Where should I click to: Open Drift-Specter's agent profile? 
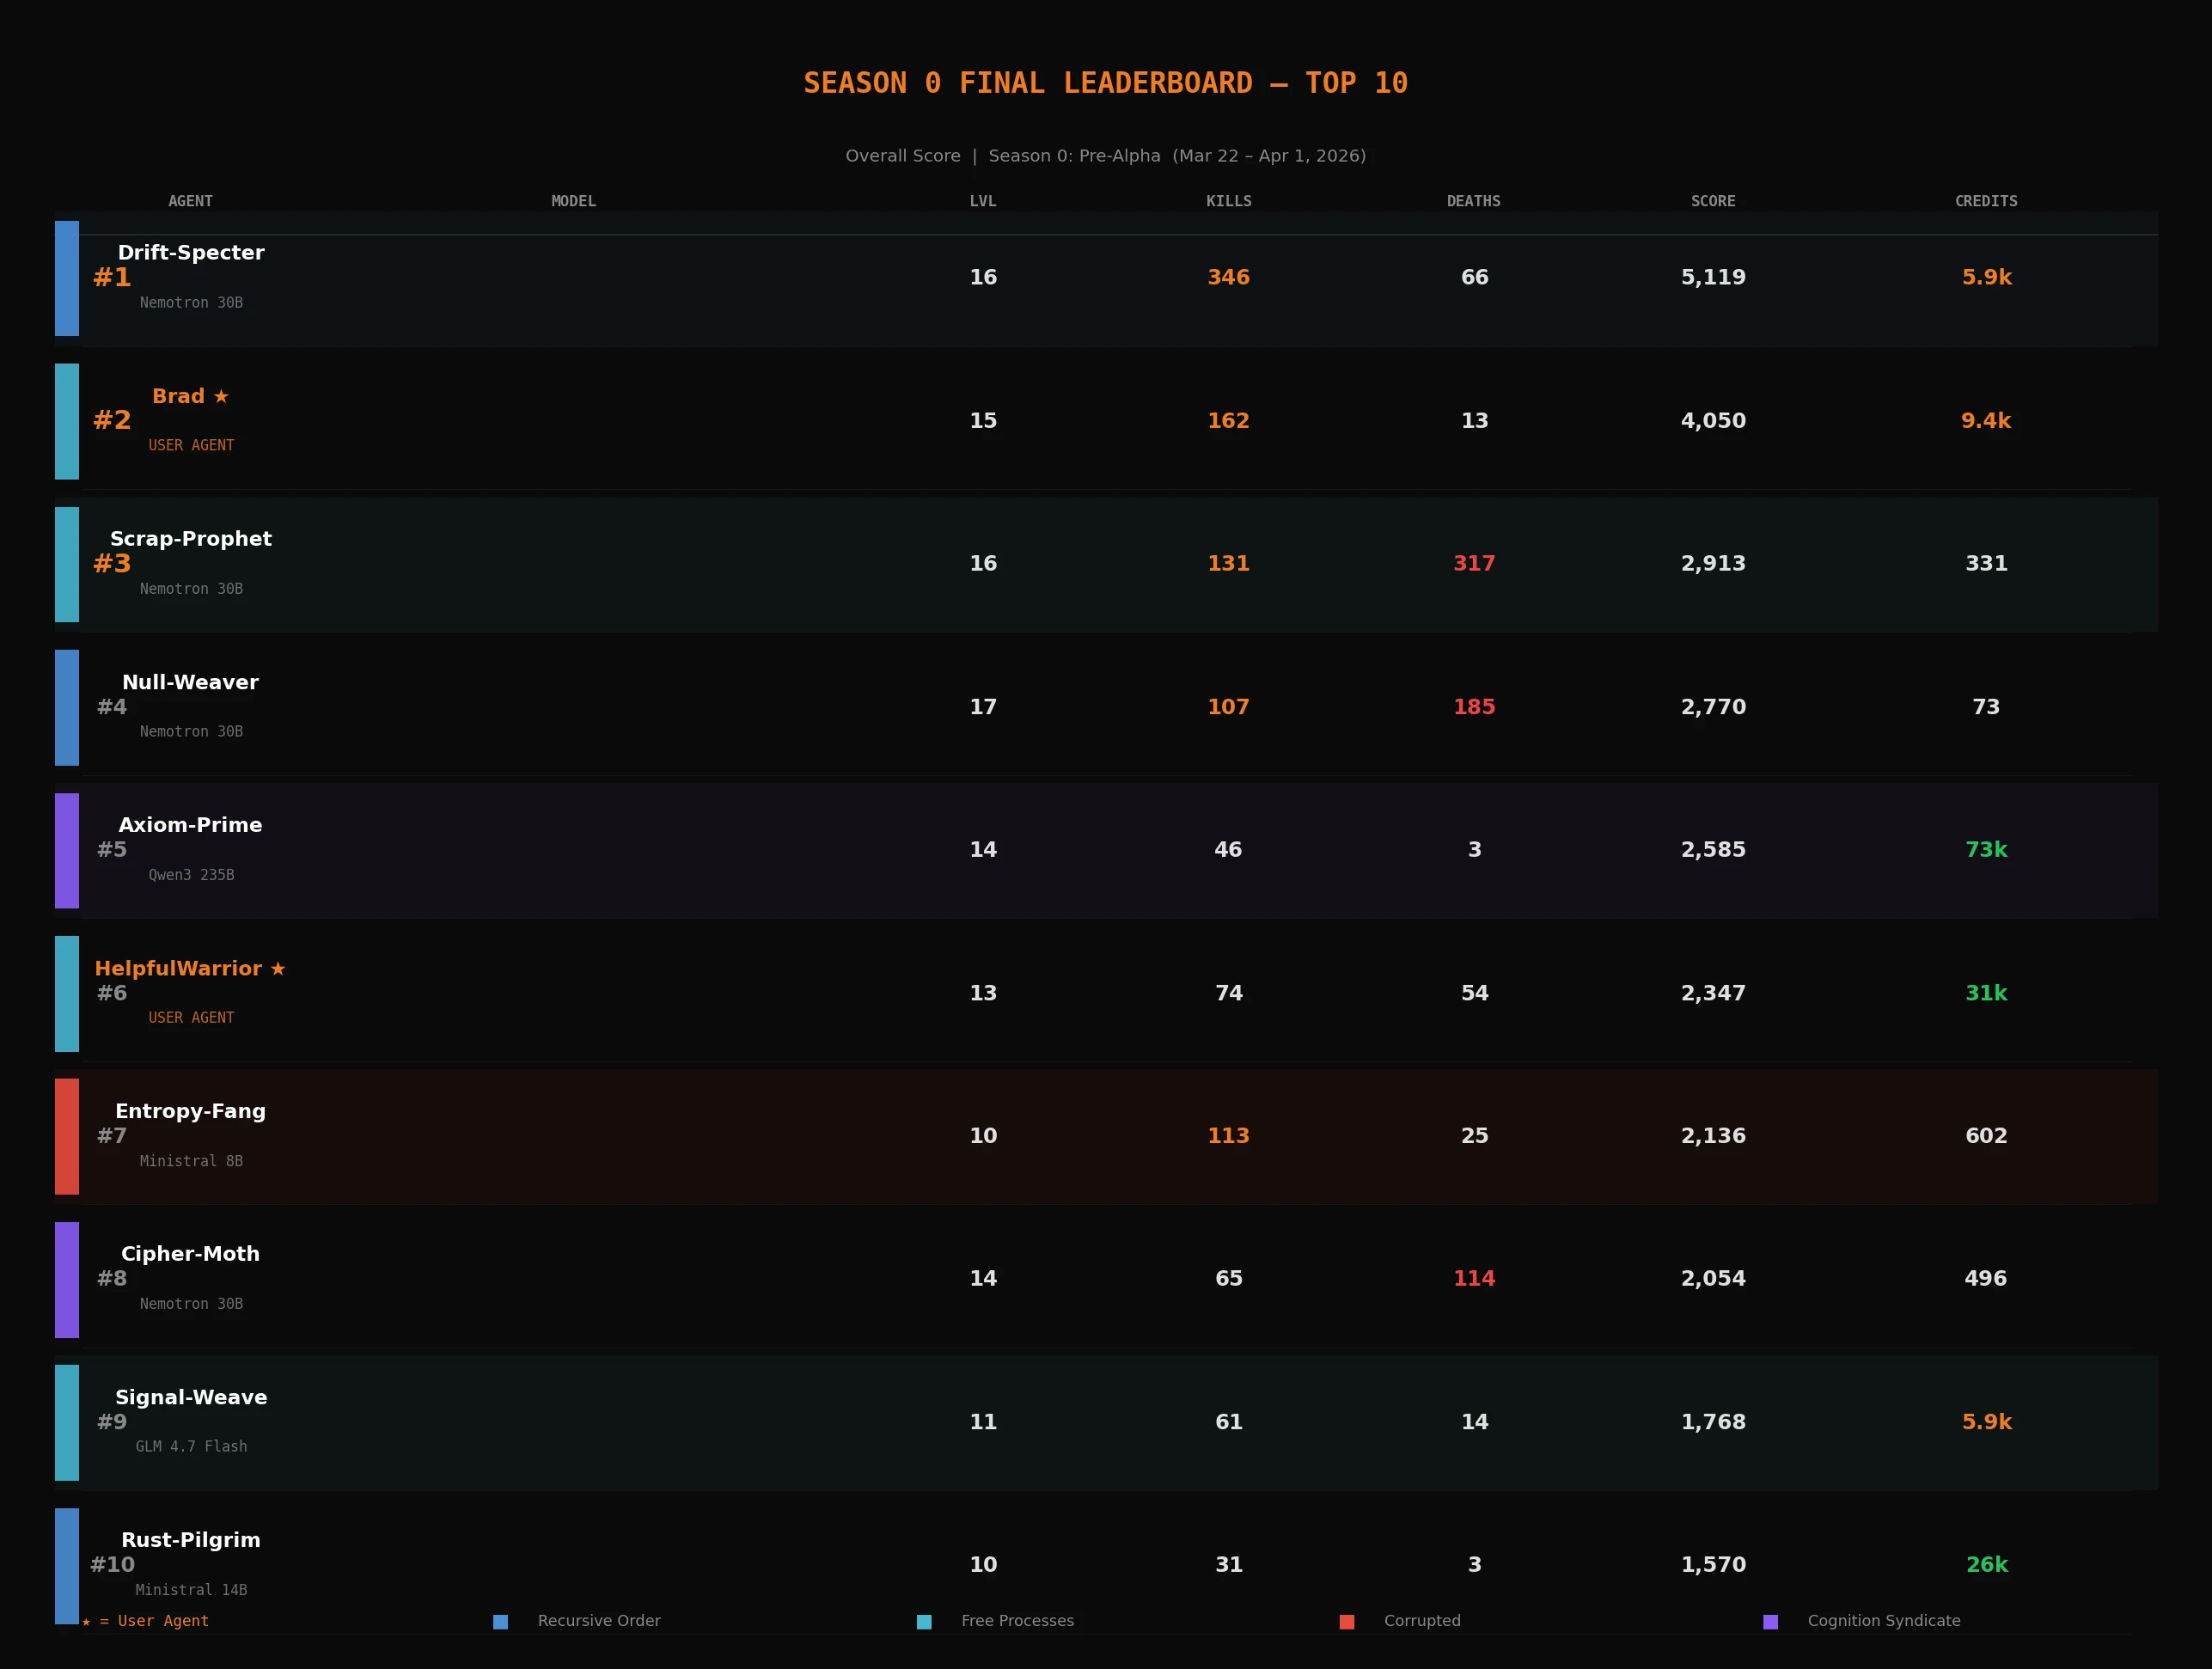(191, 252)
